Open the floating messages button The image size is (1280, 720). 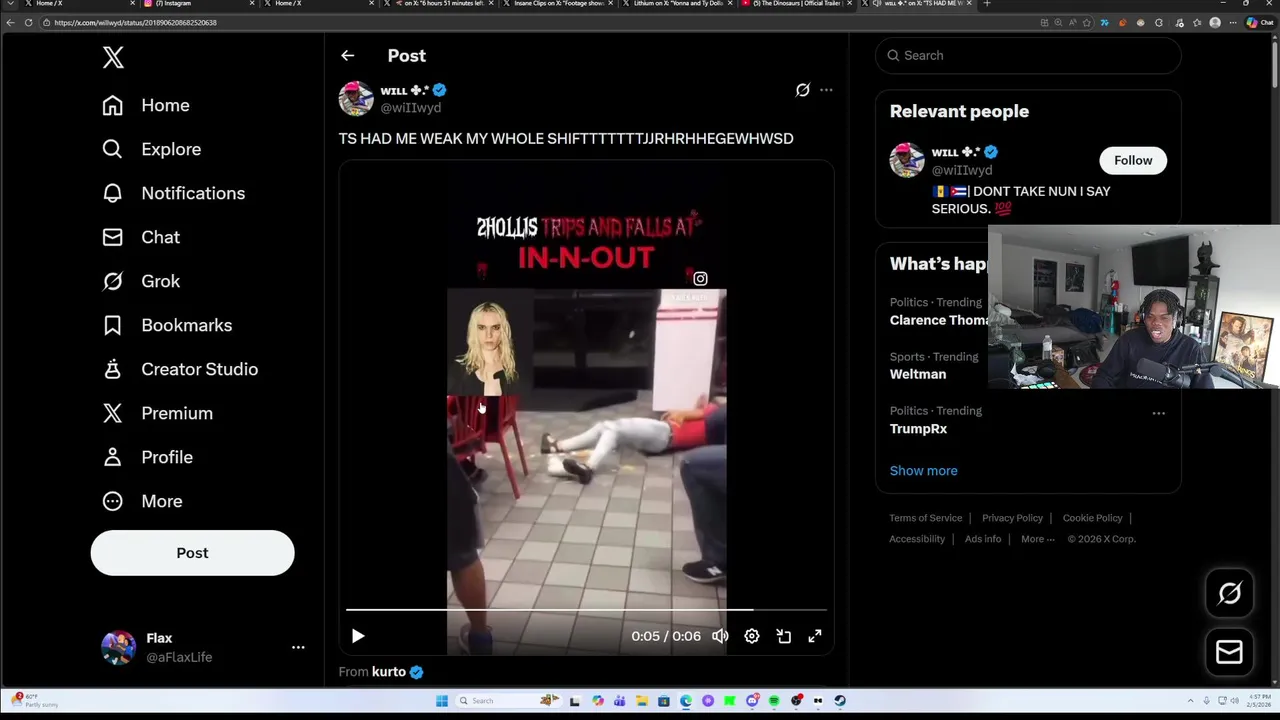point(1229,652)
